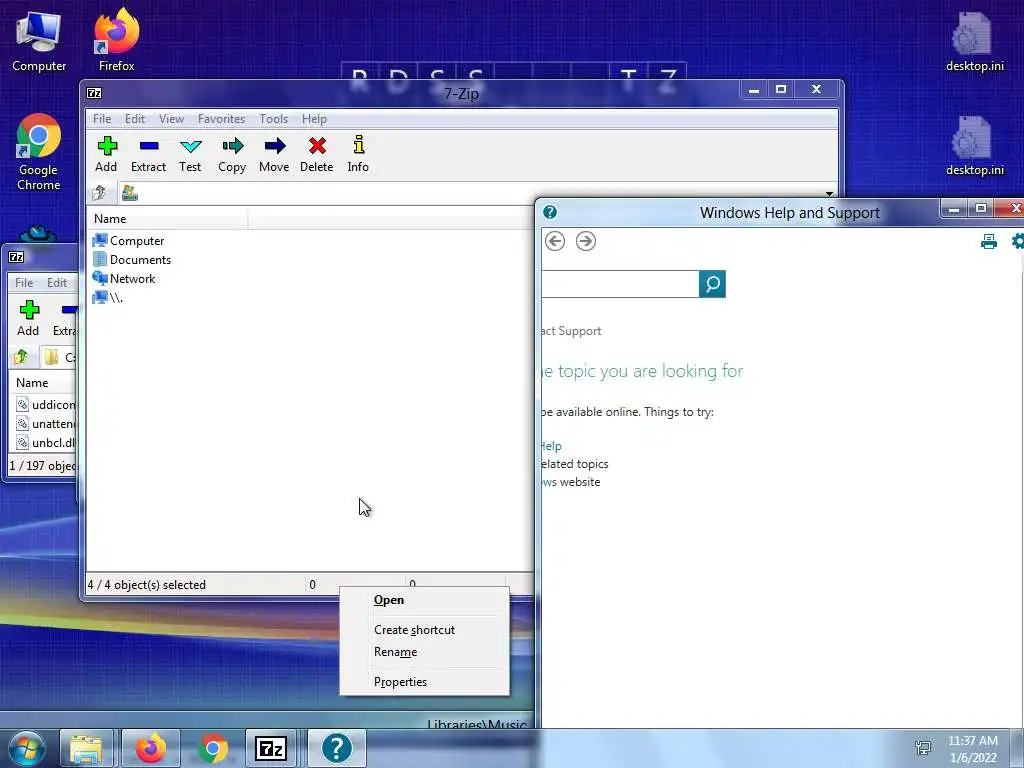Select the unatten file in background 7-Zip
This screenshot has height=768, width=1024.
point(46,423)
